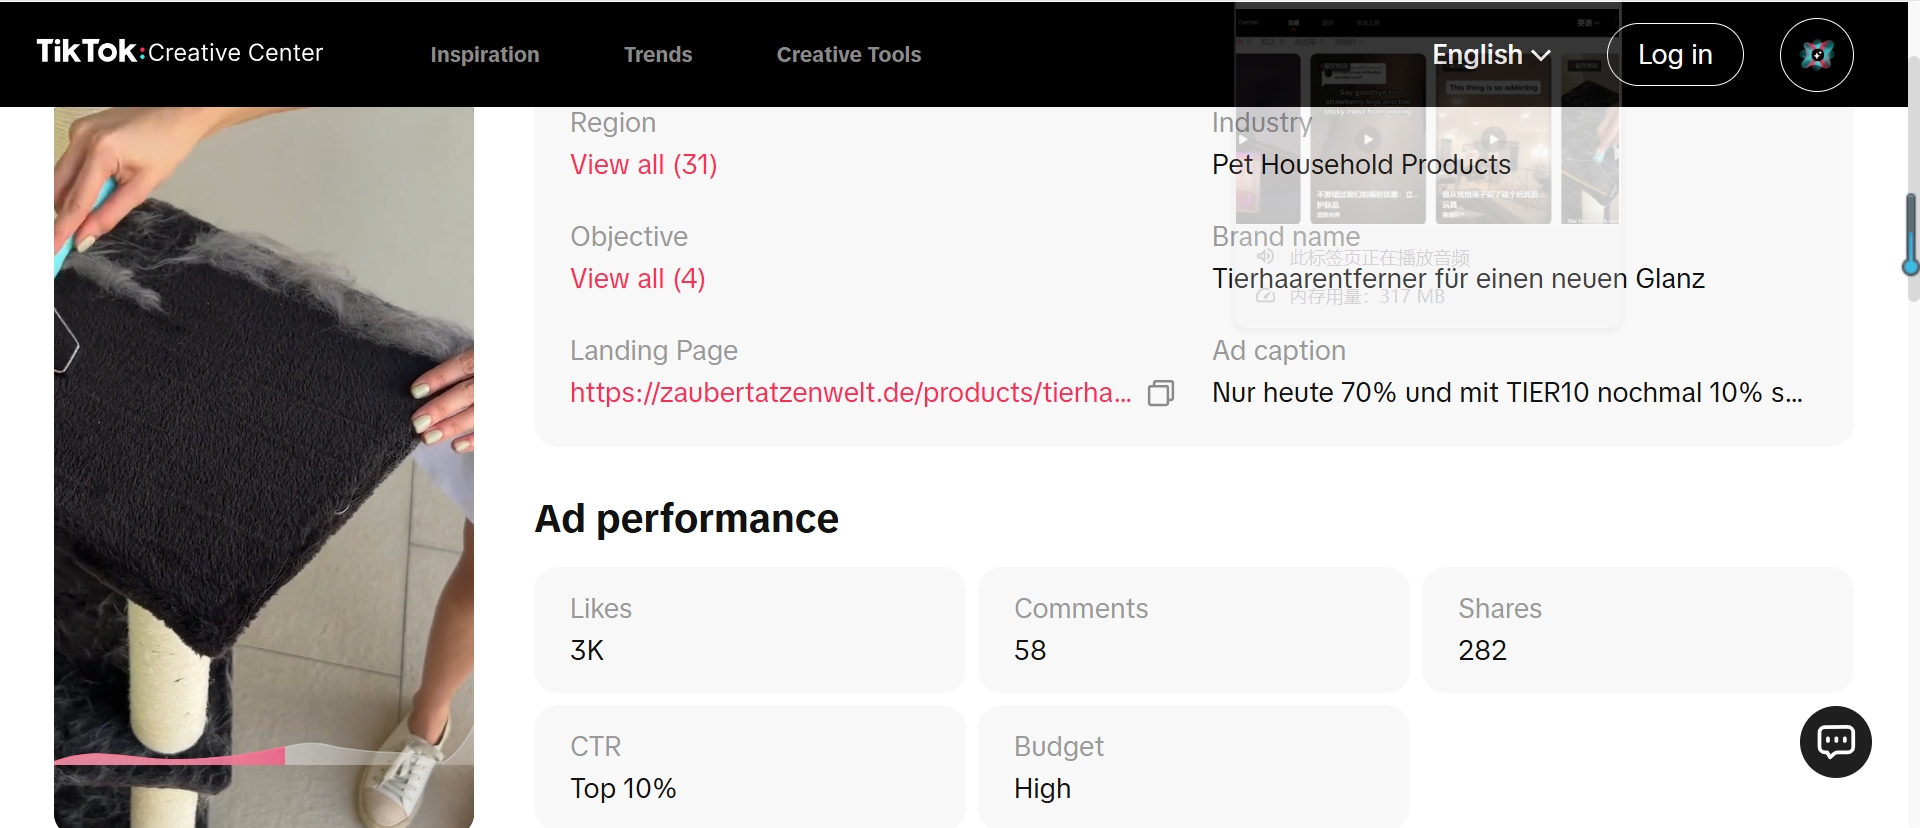Expand the English language dropdown

[x=1491, y=55]
